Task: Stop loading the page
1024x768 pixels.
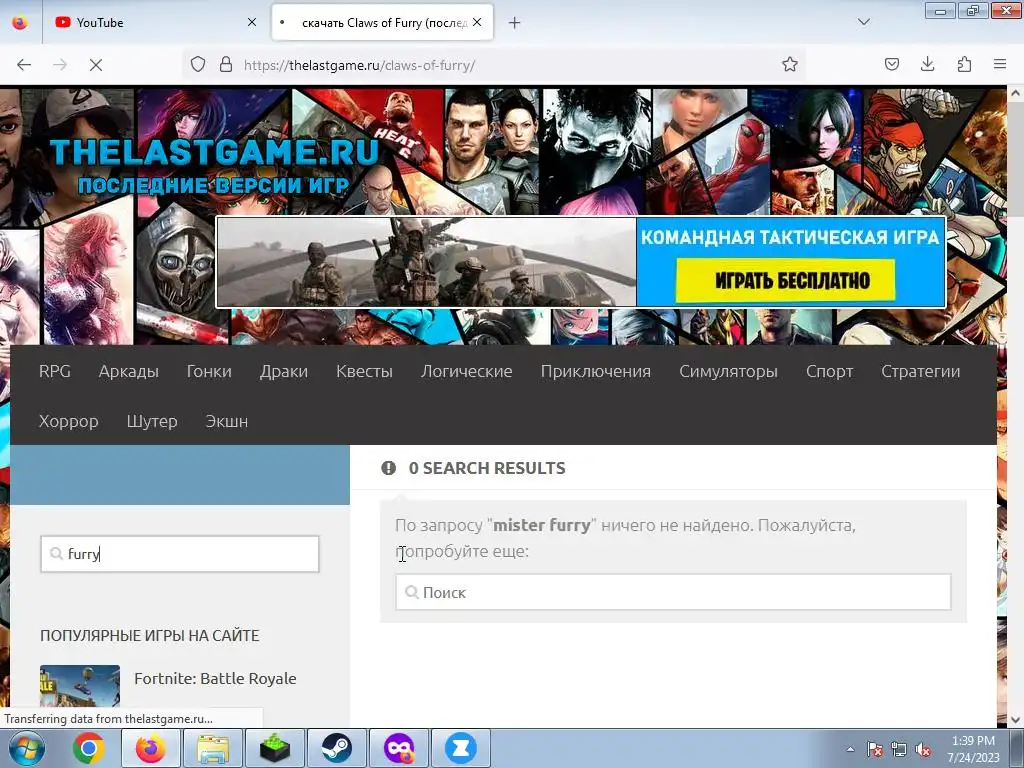Action: pyautogui.click(x=96, y=65)
